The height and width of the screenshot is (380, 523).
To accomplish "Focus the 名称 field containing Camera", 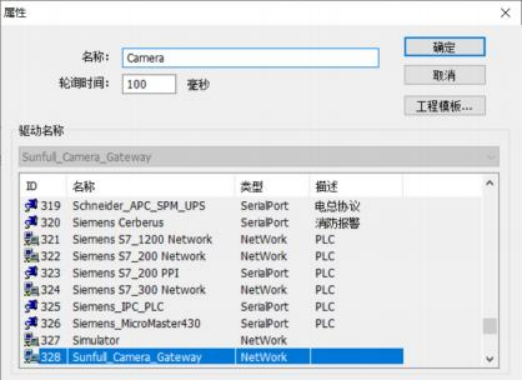I will (250, 58).
